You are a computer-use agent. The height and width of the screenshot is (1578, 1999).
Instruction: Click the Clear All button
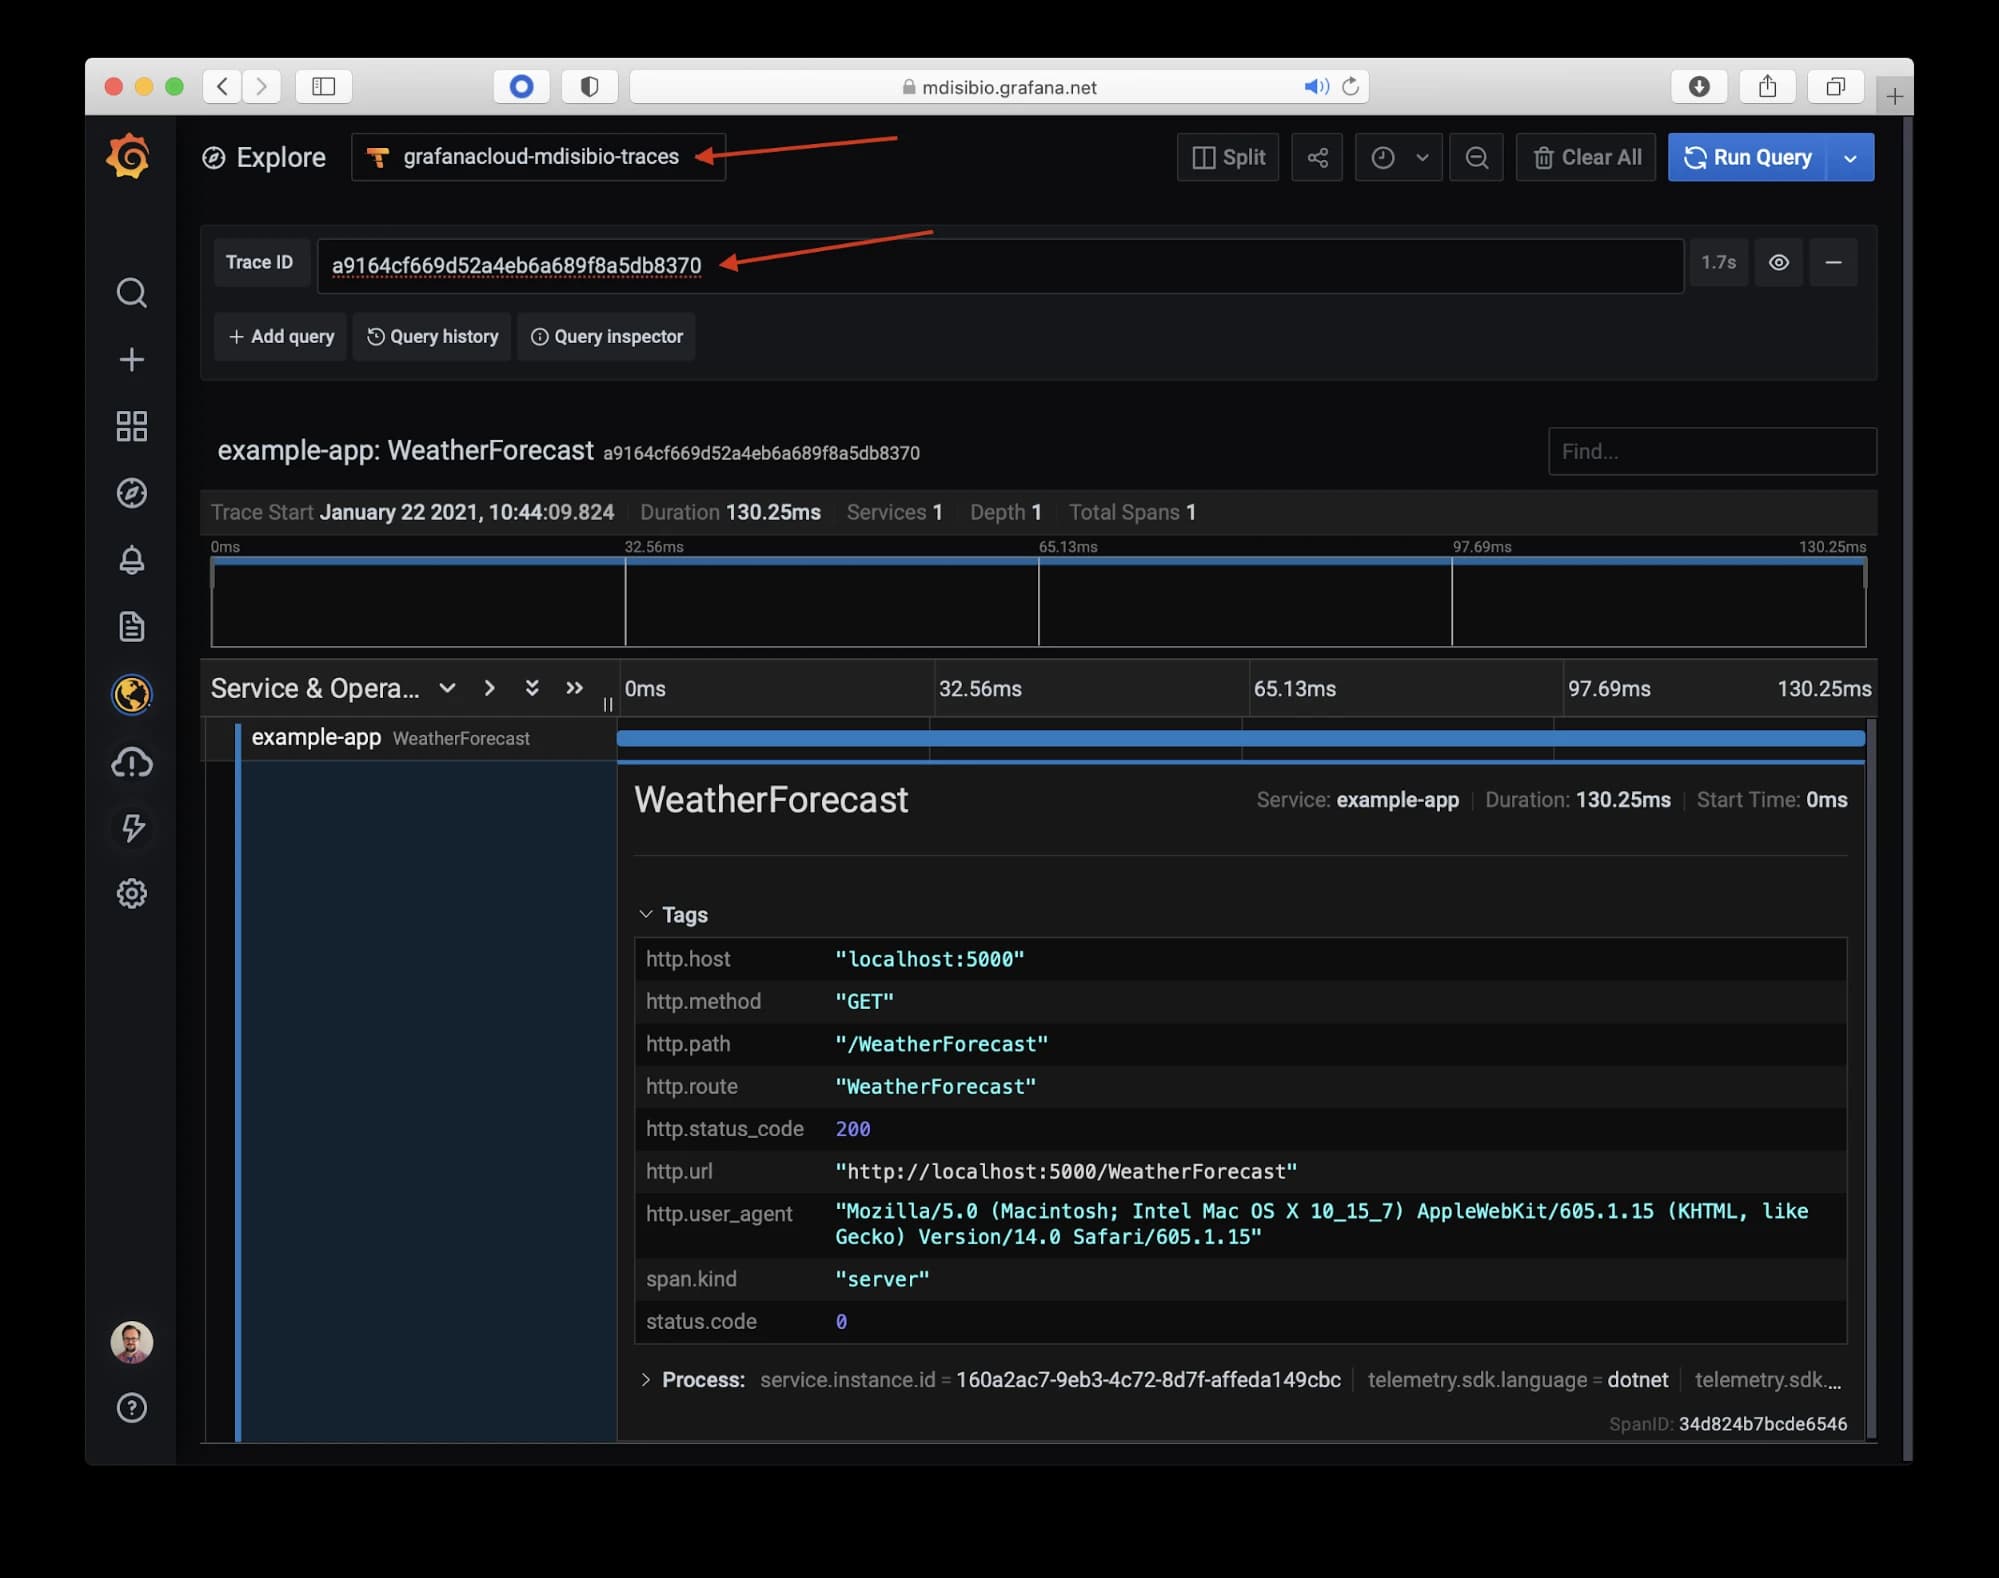(1586, 157)
